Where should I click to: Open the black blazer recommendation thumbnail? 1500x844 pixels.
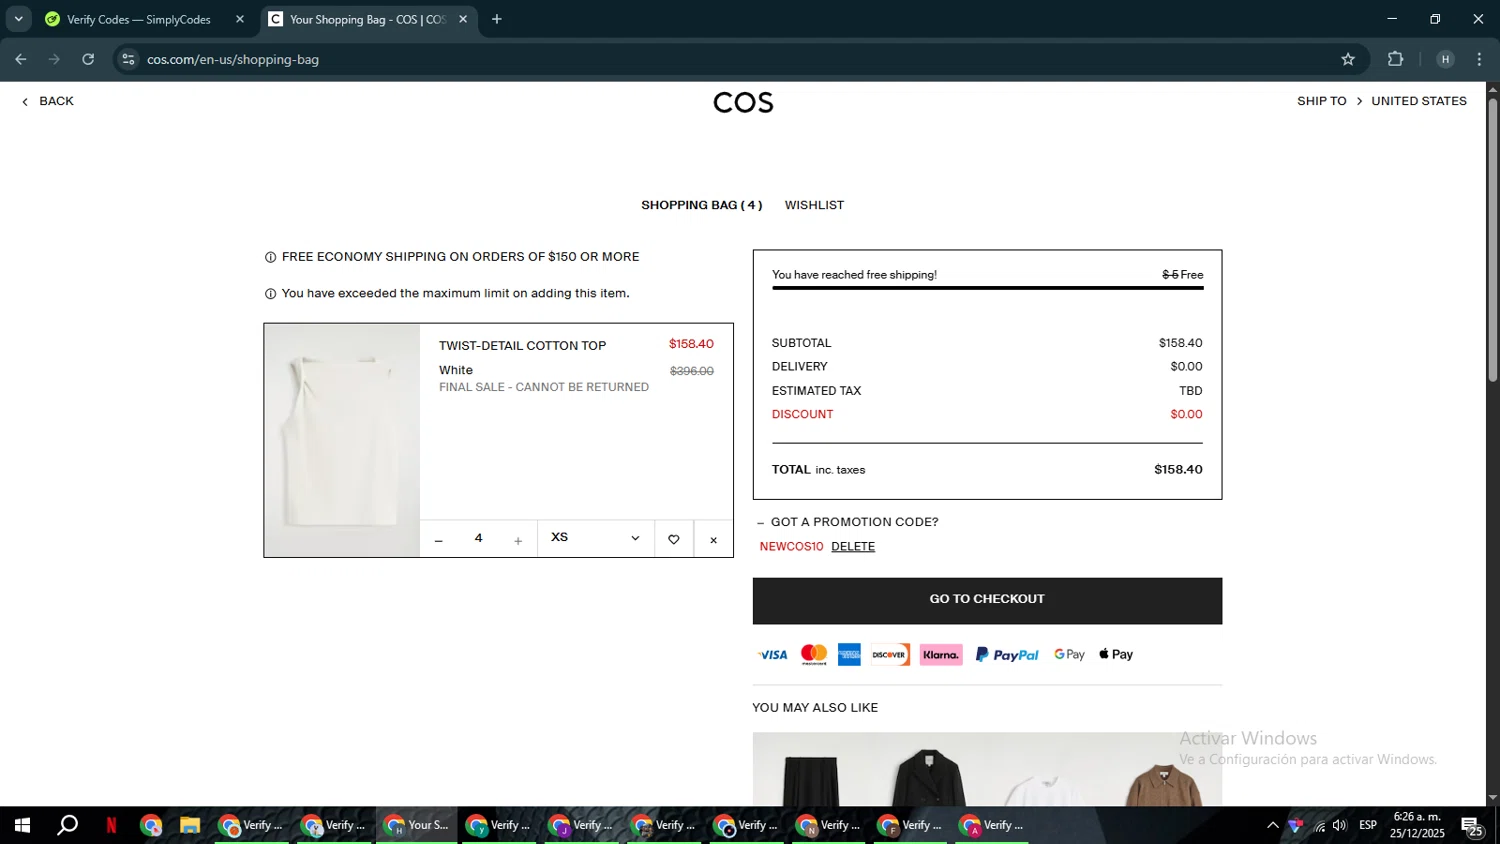pyautogui.click(x=929, y=770)
